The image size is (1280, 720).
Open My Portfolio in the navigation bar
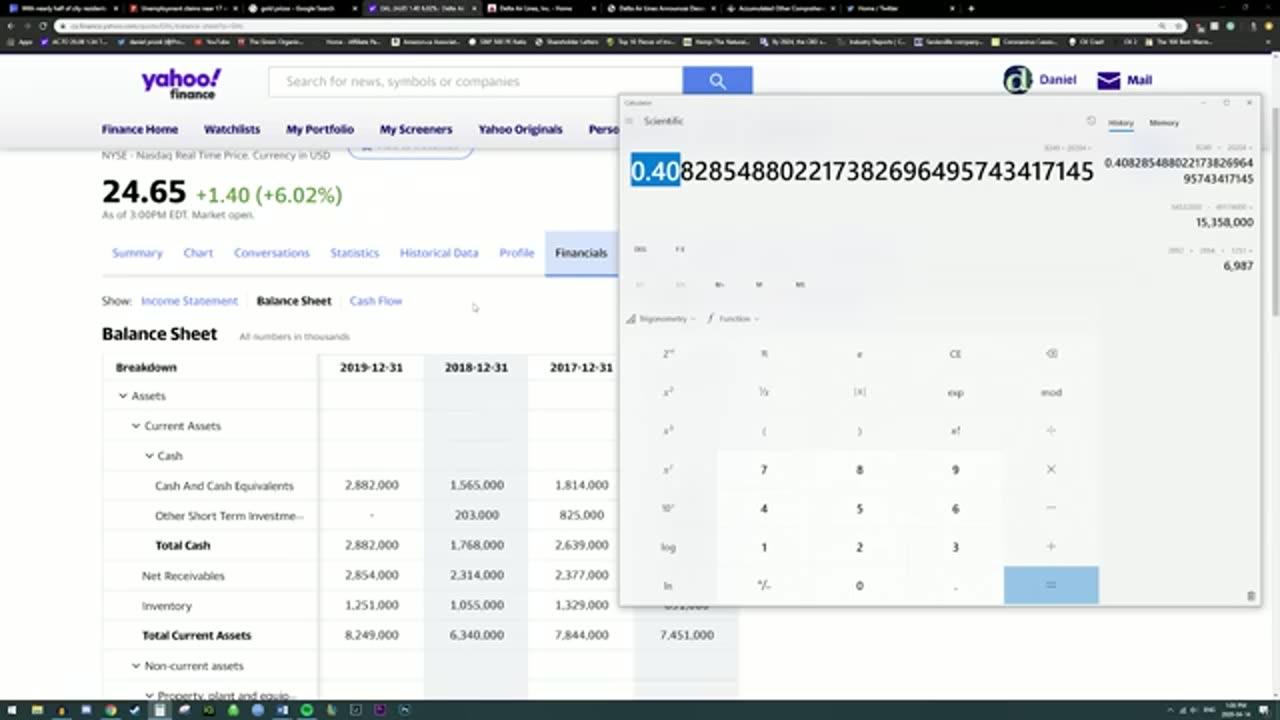[x=320, y=129]
